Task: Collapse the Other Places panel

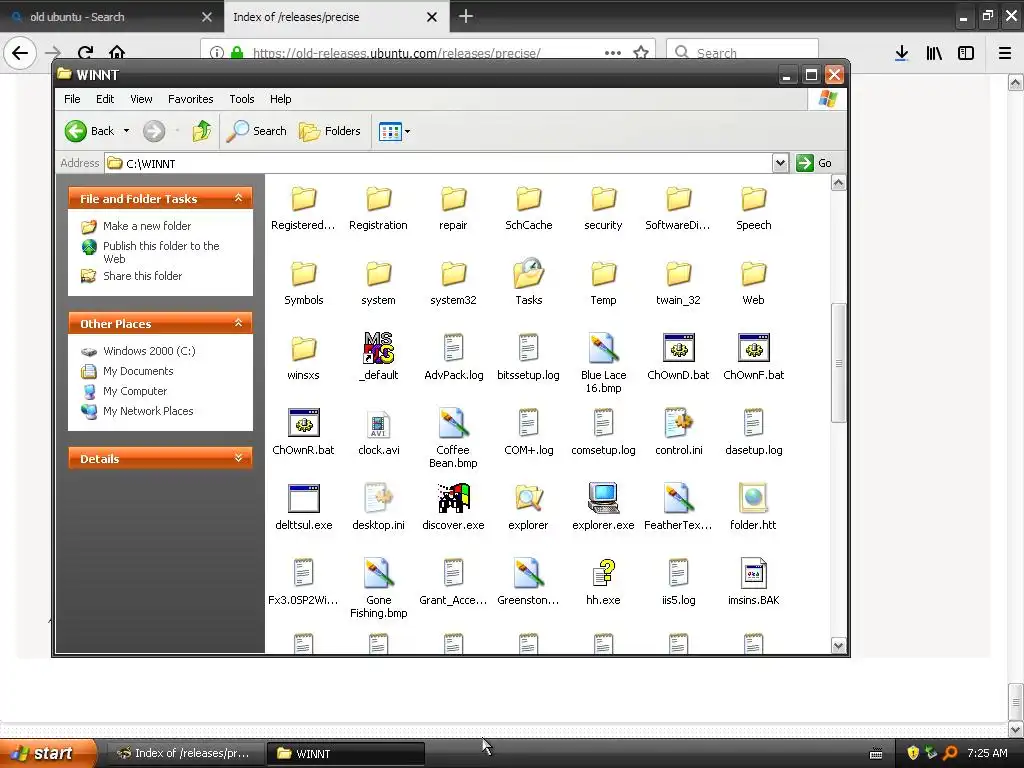Action: click(x=238, y=323)
